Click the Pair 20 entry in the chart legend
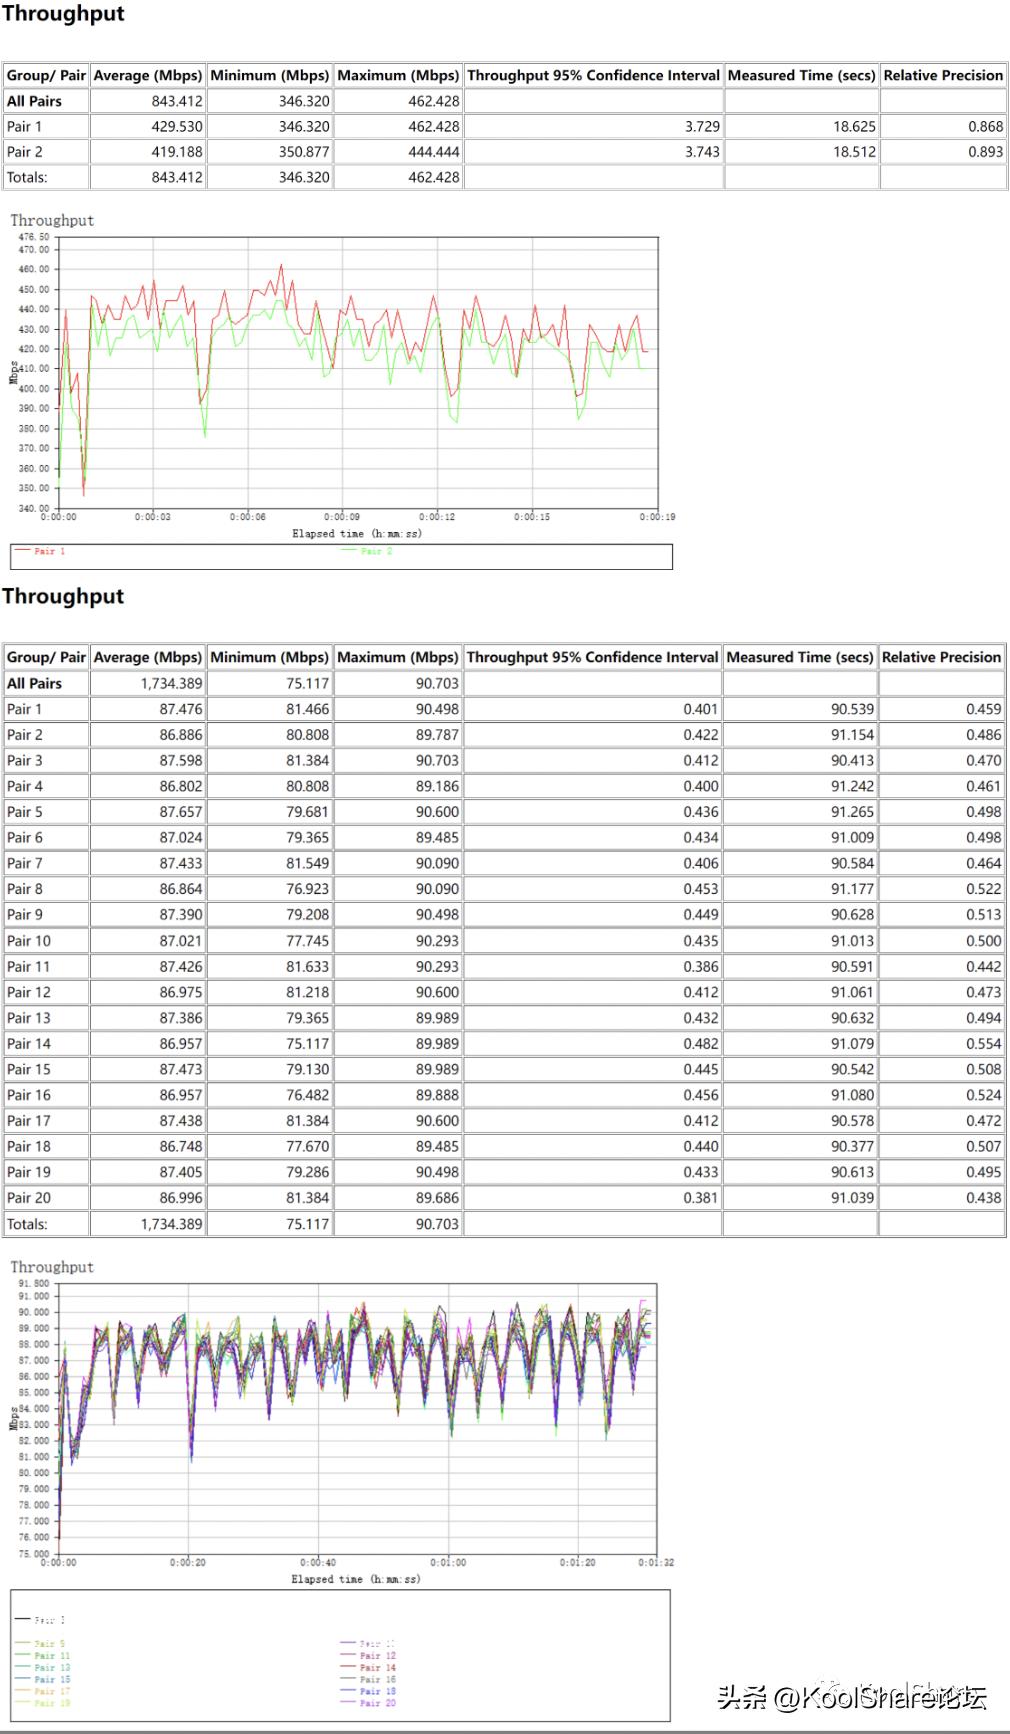1010x1734 pixels. click(x=369, y=1703)
